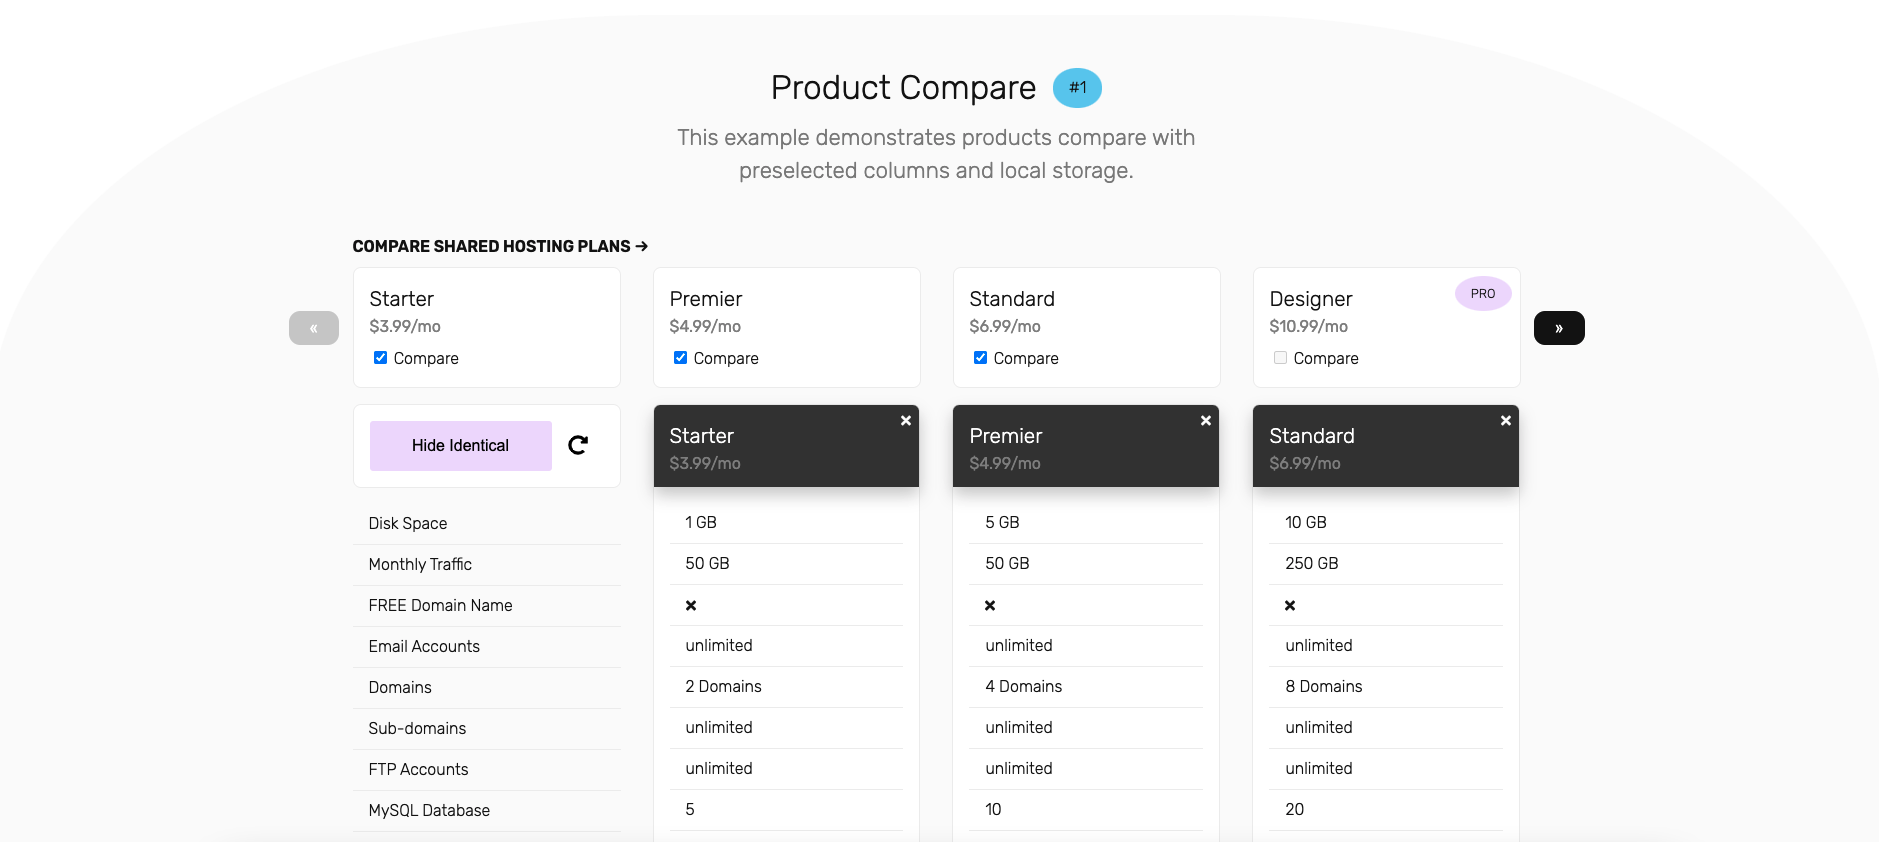Enable Compare checkbox for Designer plan
The width and height of the screenshot is (1879, 842).
tap(1281, 358)
